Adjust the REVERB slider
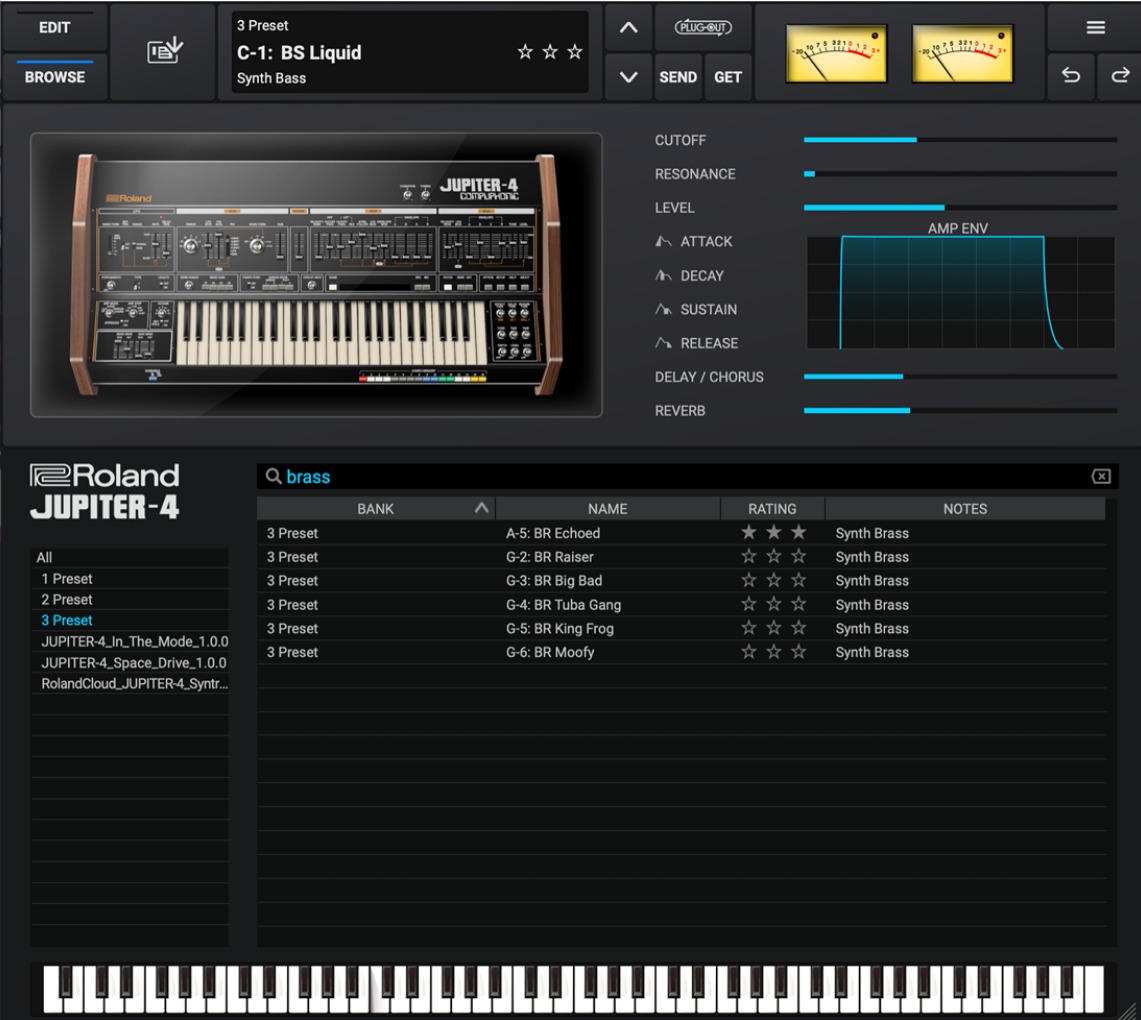Viewport: 1141px width, 1020px height. [960, 410]
